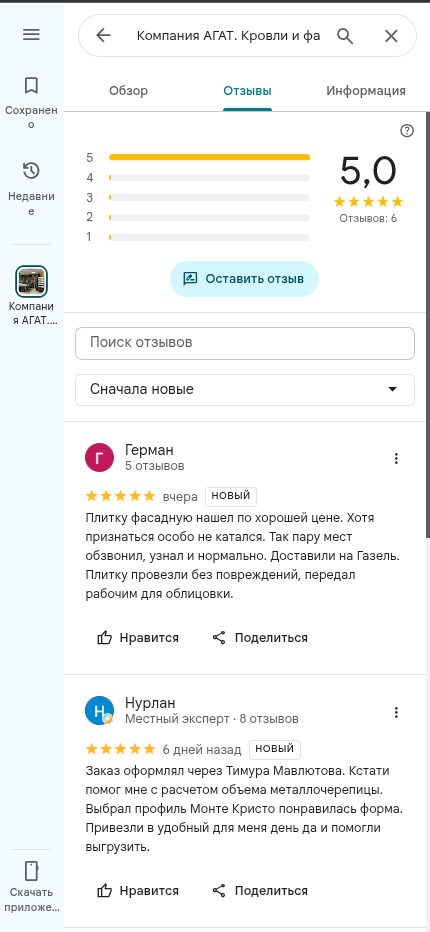The width and height of the screenshot is (430, 932).
Task: Click the 6 дней назад date text
Action: [x=202, y=750]
